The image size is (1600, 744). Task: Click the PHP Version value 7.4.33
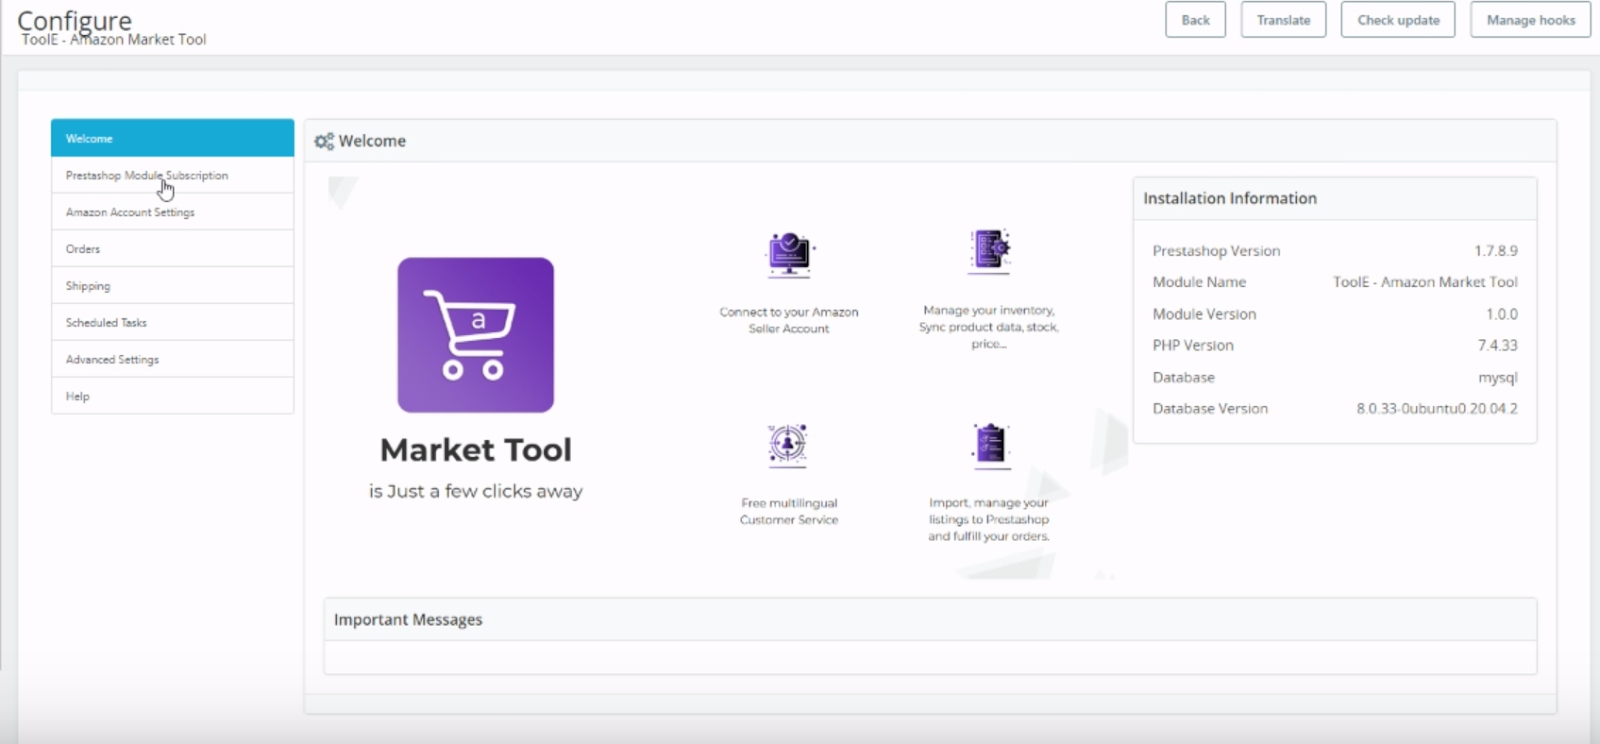pos(1497,345)
